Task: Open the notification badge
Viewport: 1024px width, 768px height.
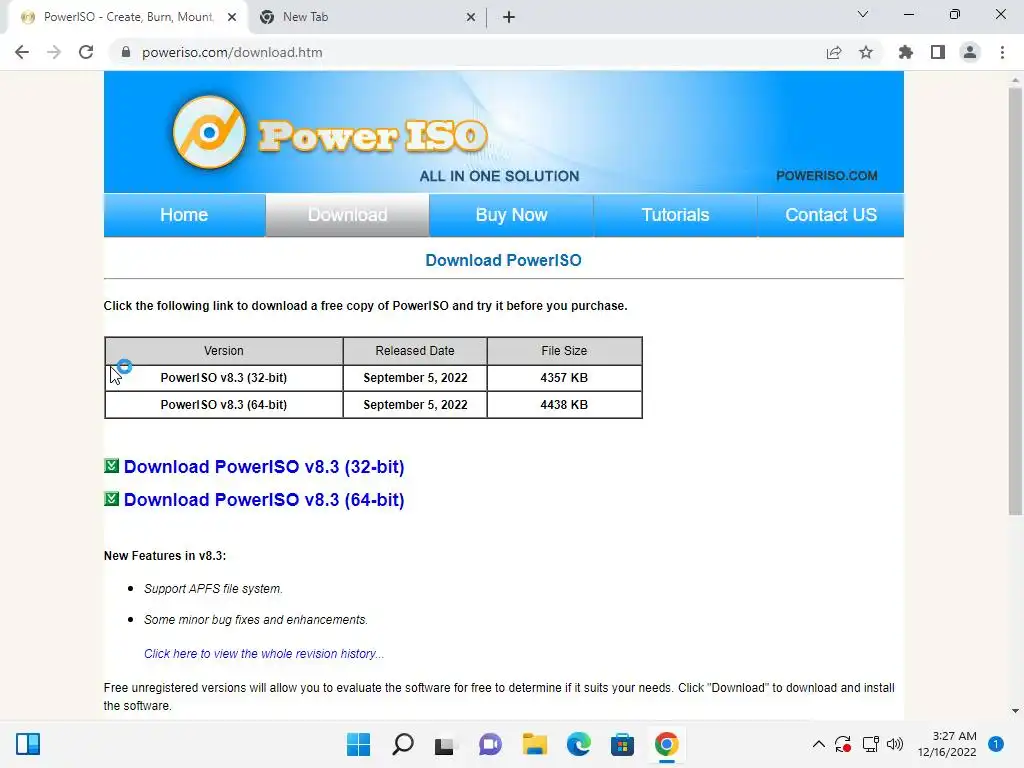Action: point(996,744)
